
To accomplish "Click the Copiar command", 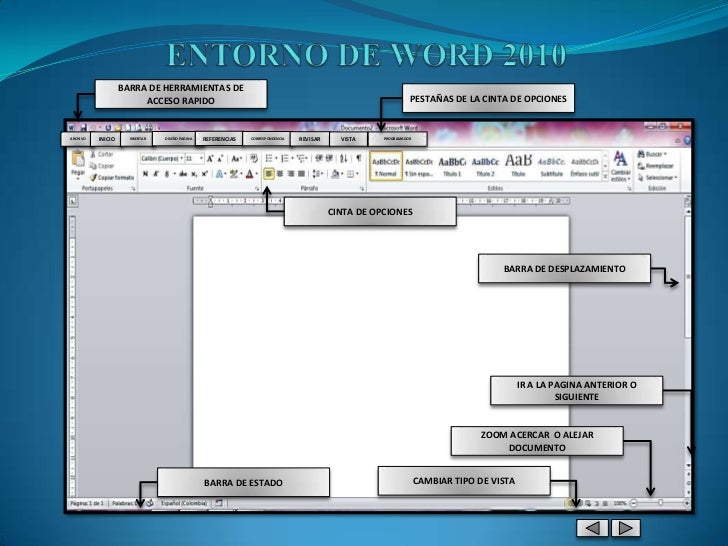I will click(102, 166).
